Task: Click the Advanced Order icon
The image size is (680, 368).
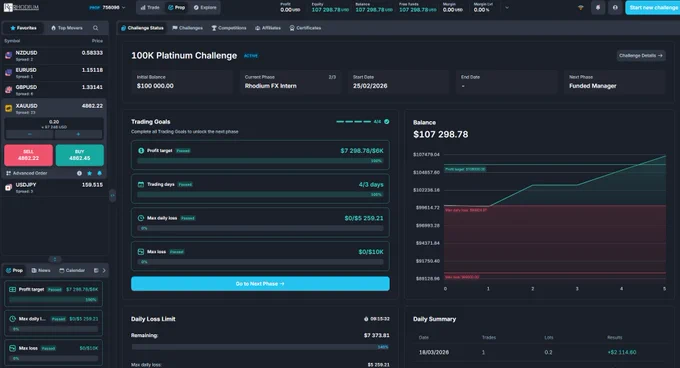Action: point(8,173)
